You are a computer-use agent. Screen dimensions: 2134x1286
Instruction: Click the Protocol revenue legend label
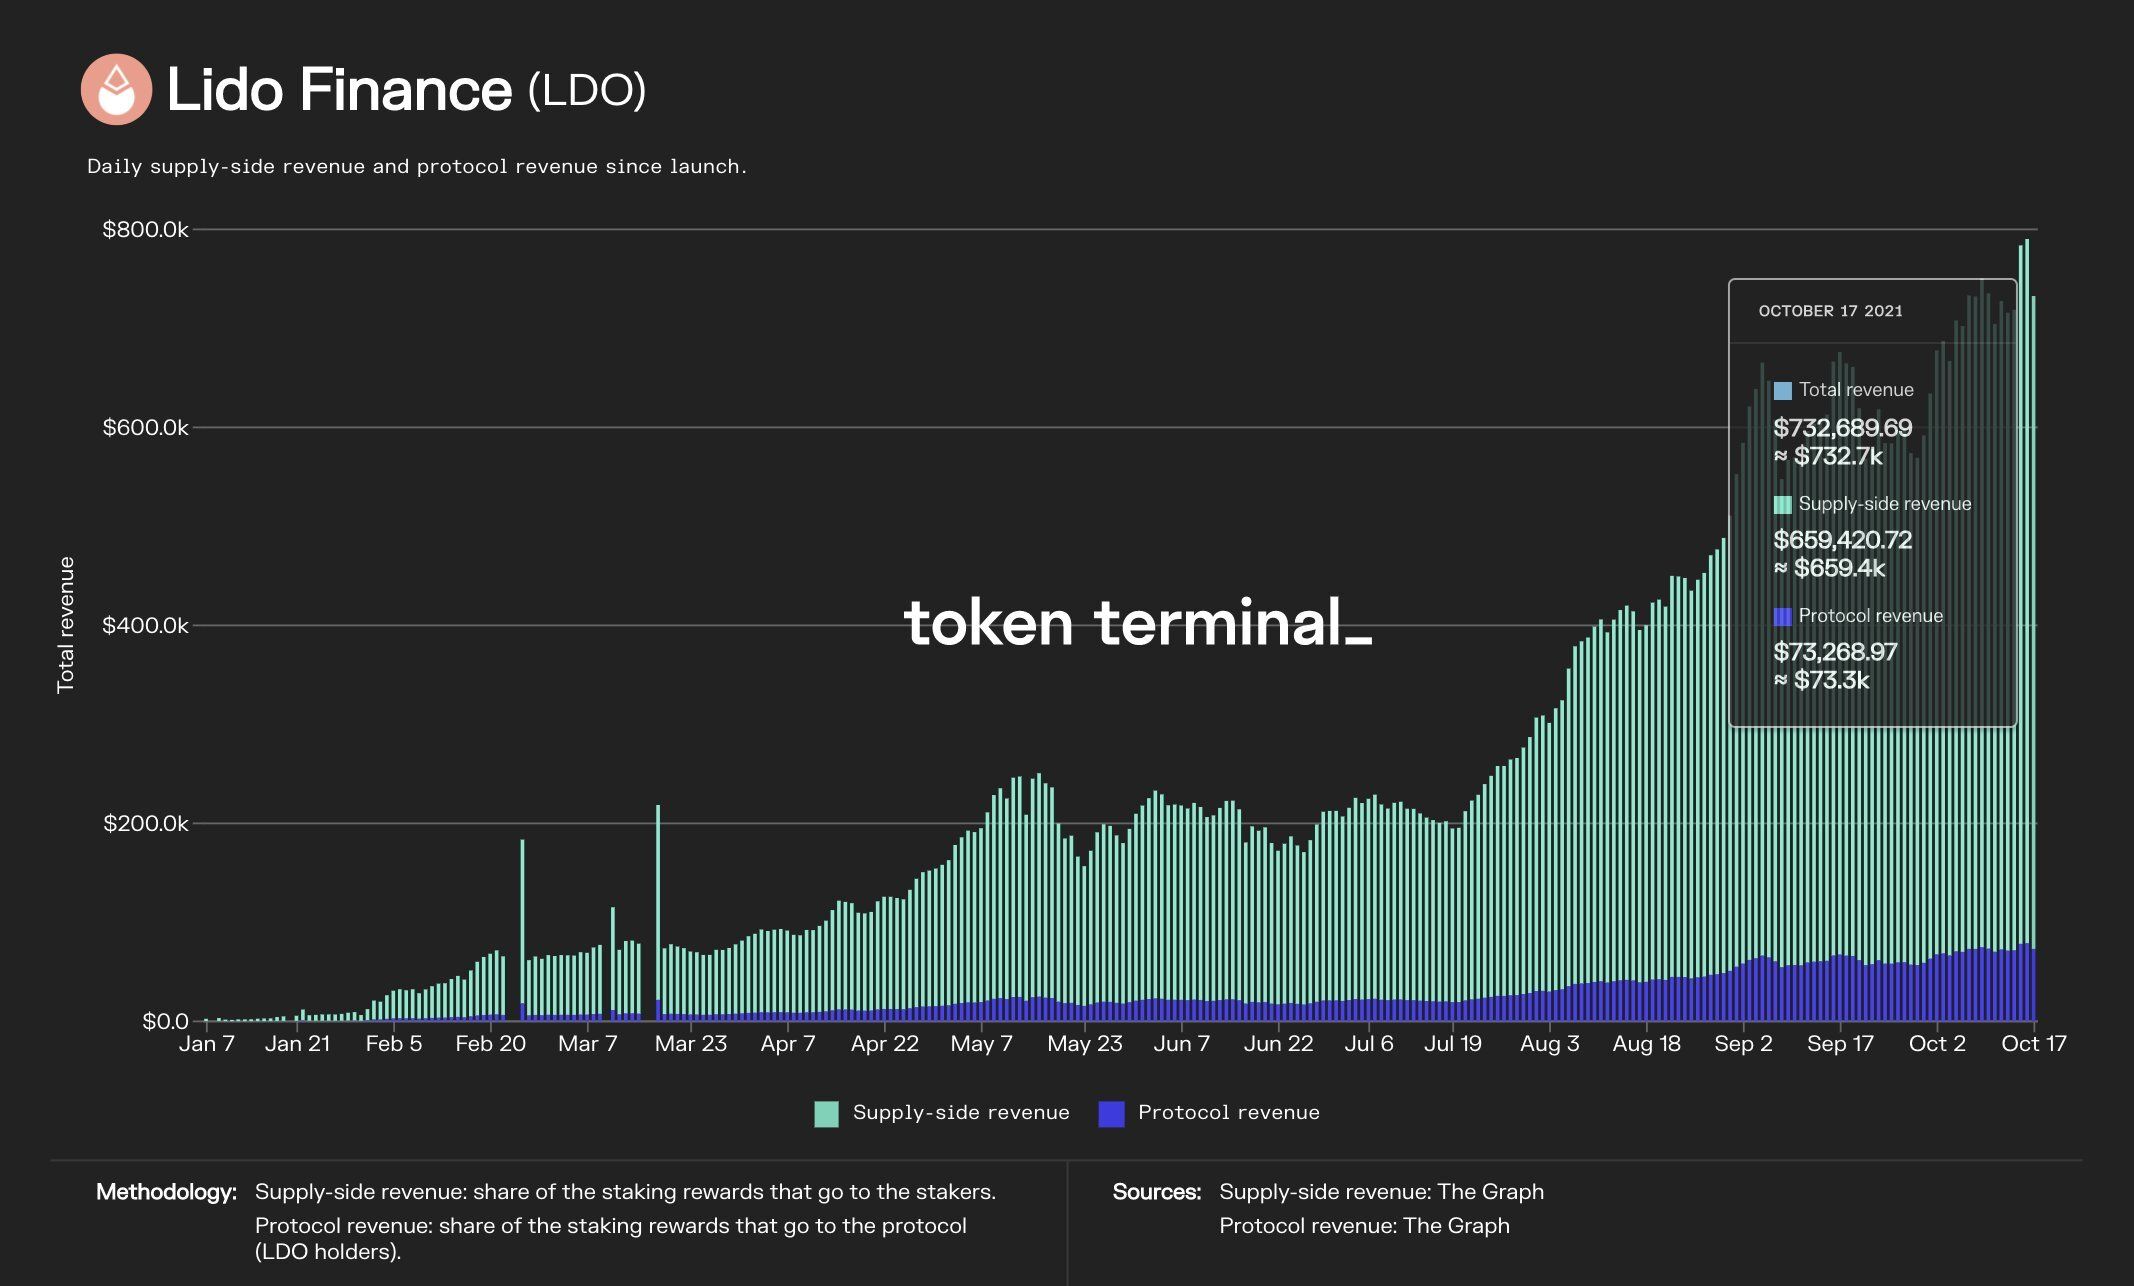pyautogui.click(x=1228, y=1113)
